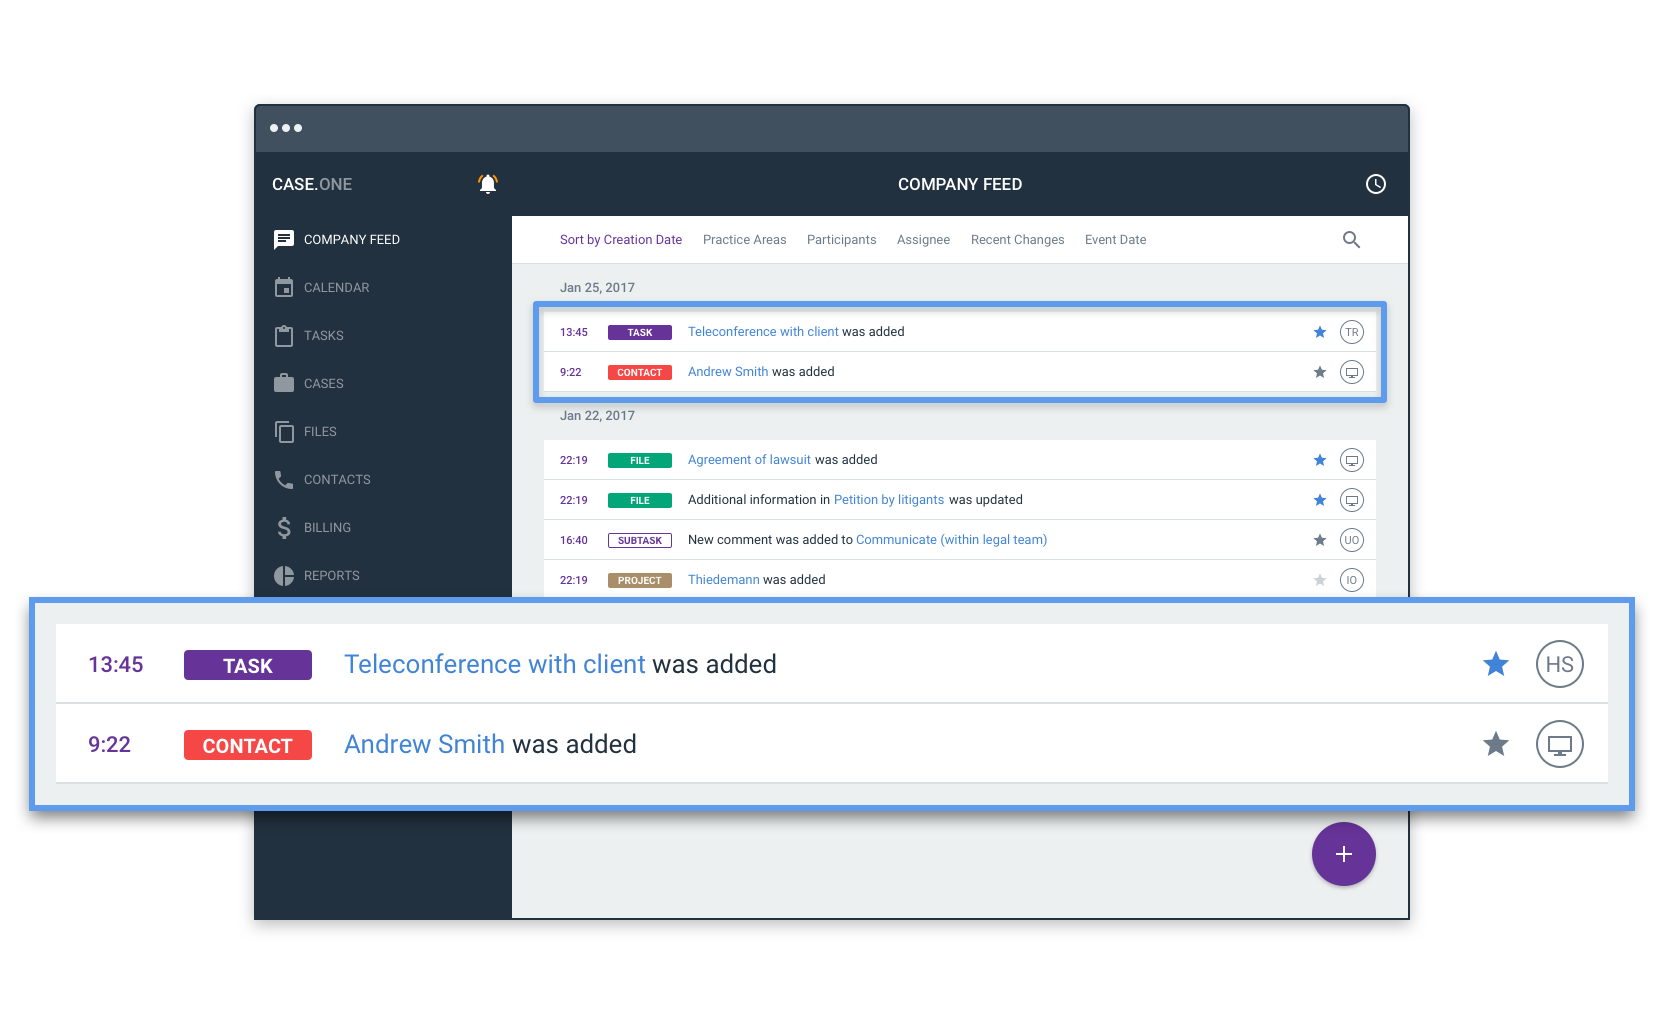Toggle star on Andrew Smith contact row
This screenshot has width=1664, height=1024.
pos(1495,744)
